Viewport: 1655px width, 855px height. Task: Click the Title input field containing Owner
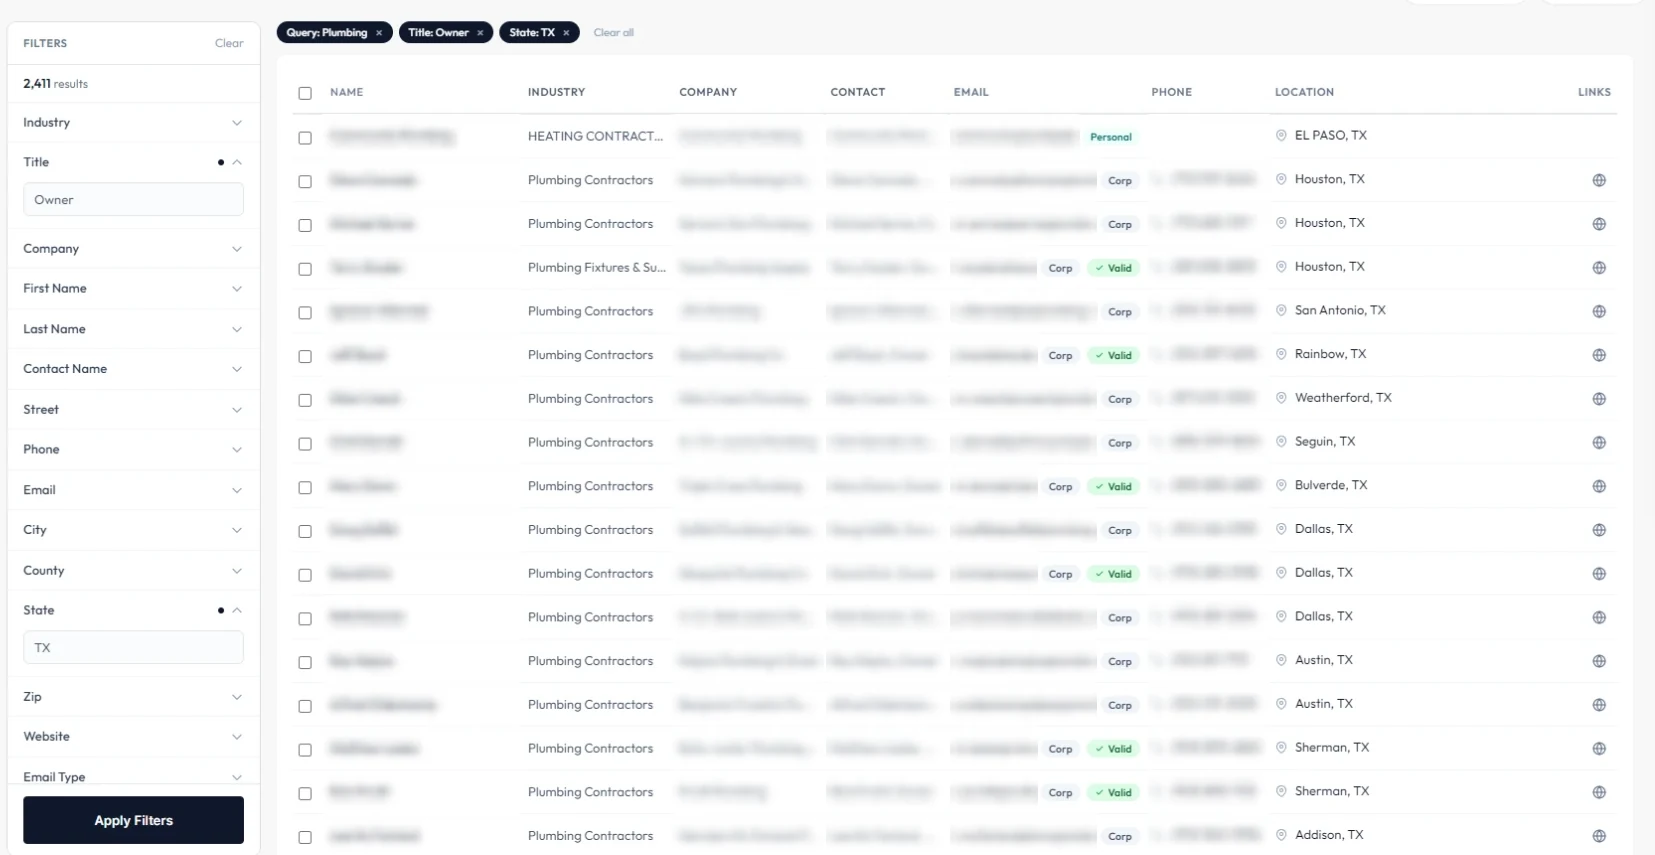tap(133, 199)
